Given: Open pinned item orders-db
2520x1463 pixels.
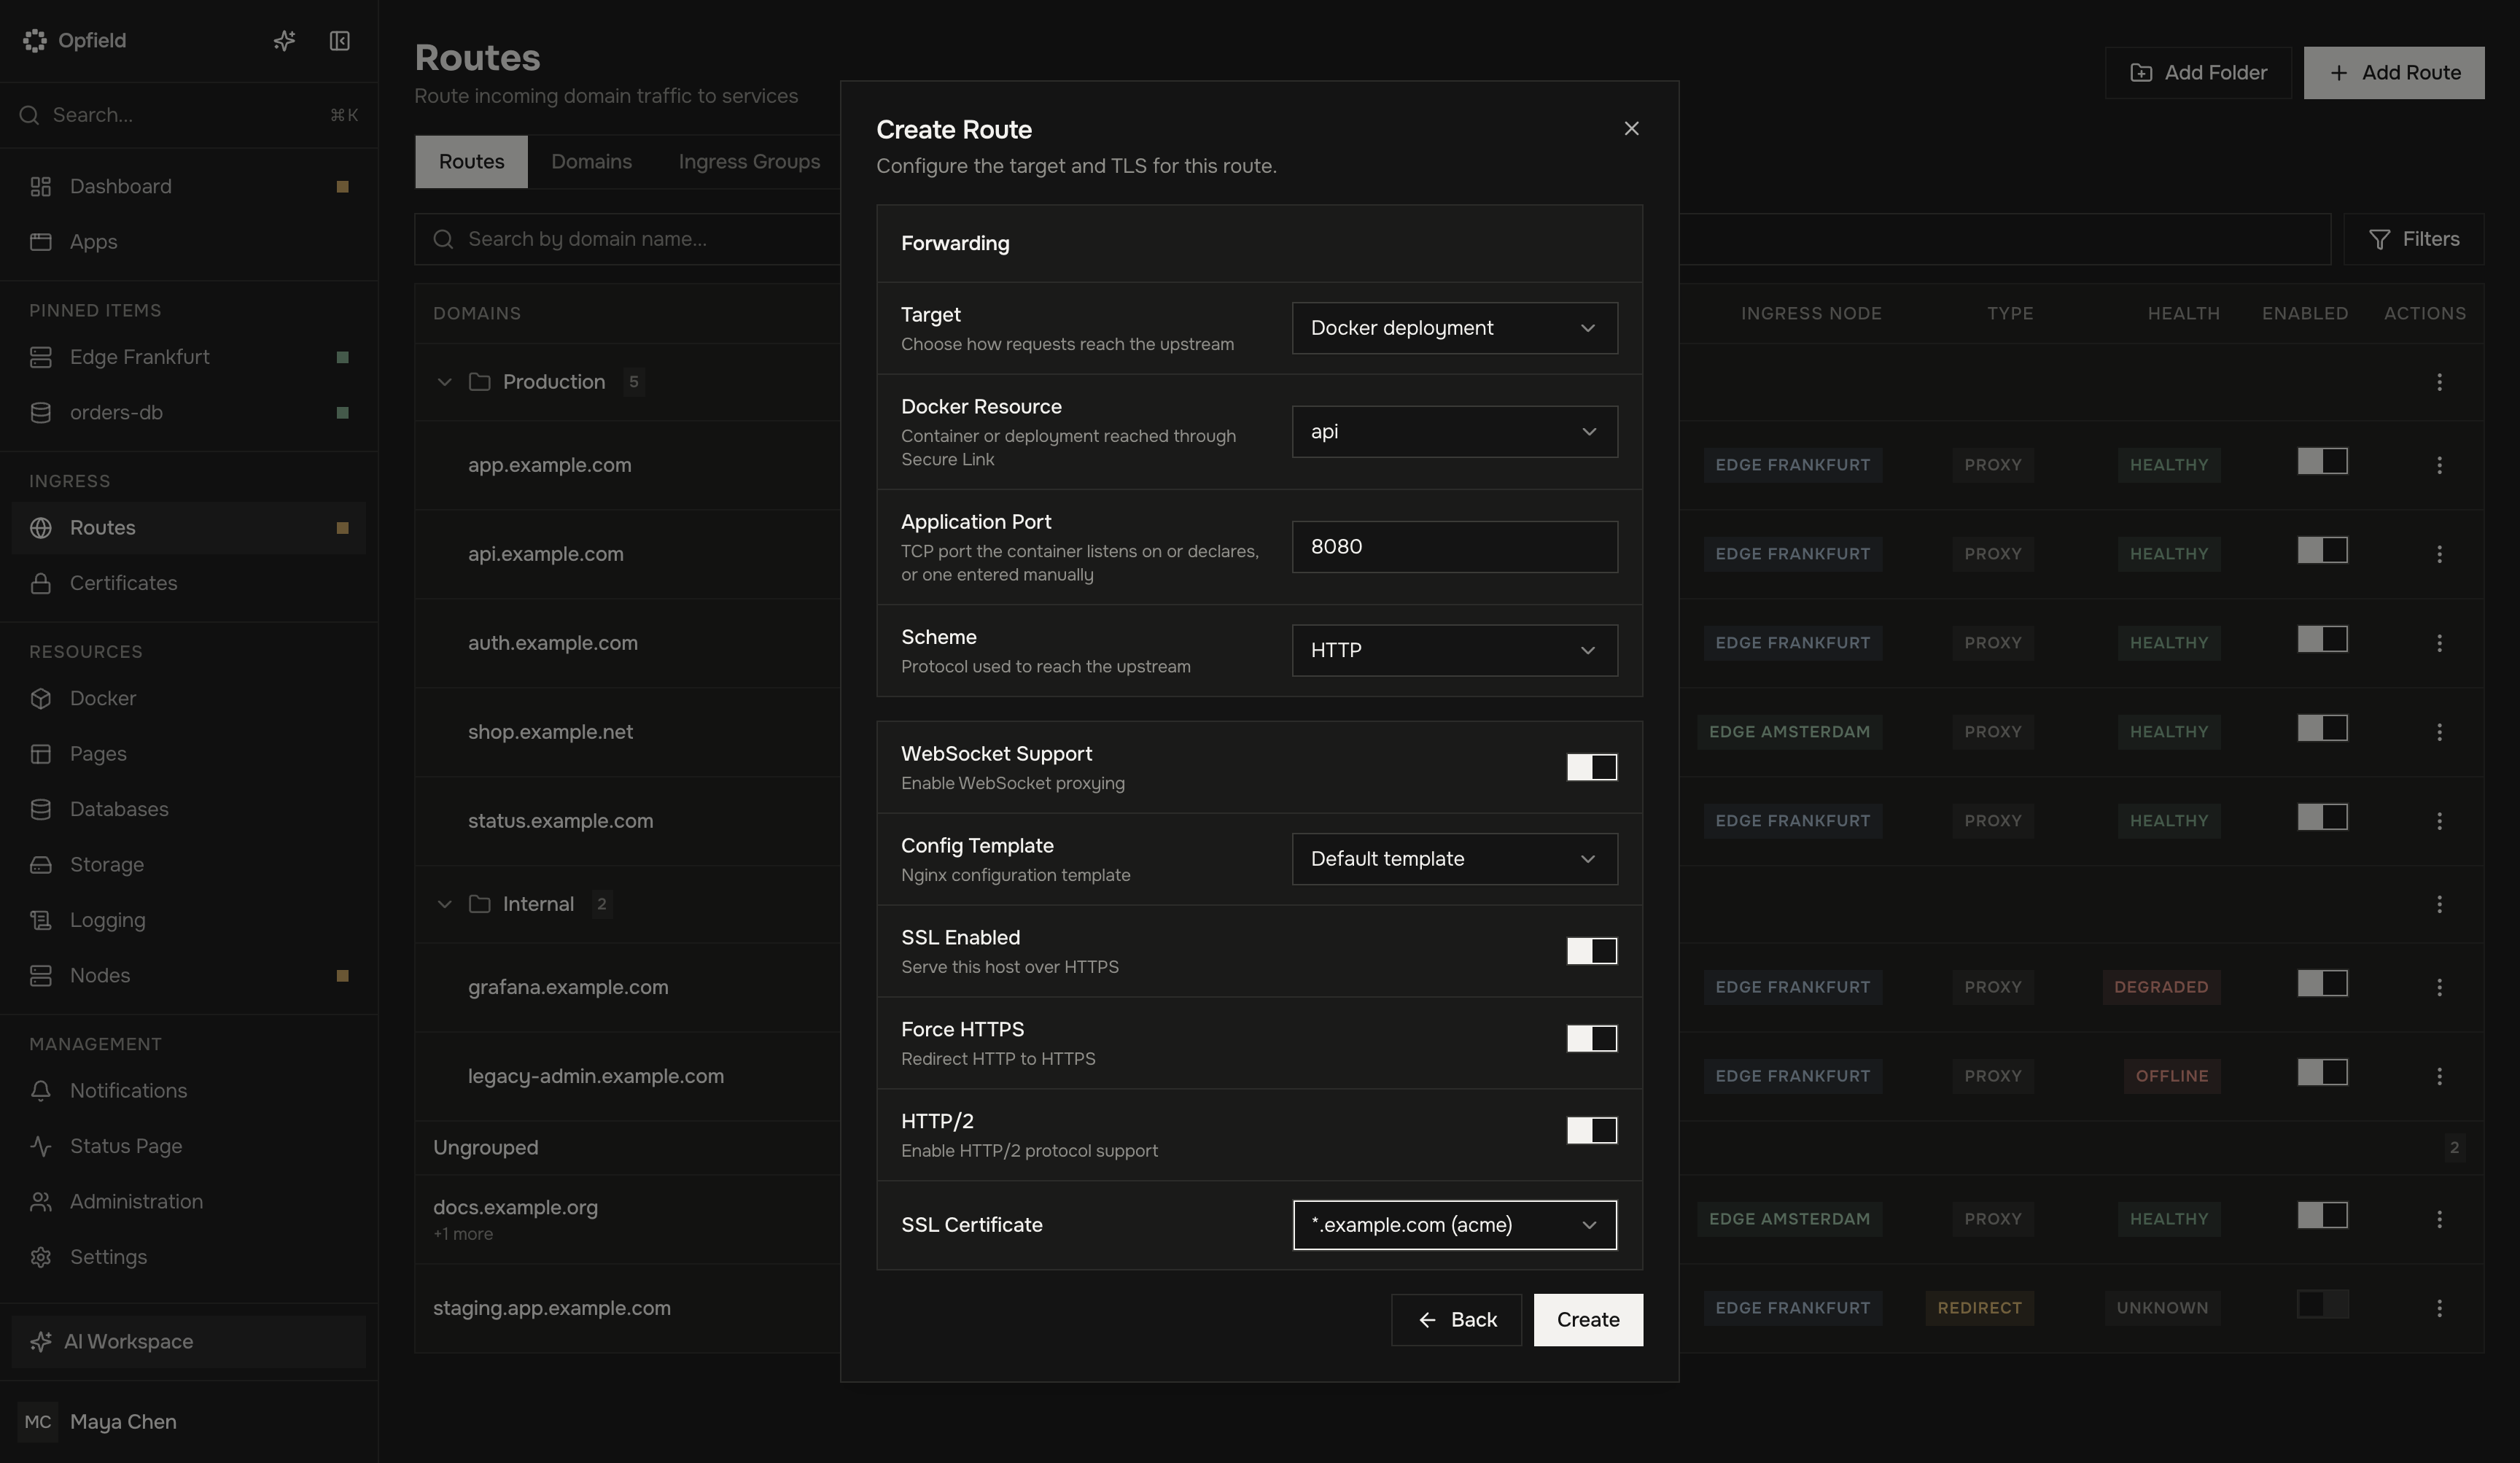Looking at the screenshot, I should (188, 413).
